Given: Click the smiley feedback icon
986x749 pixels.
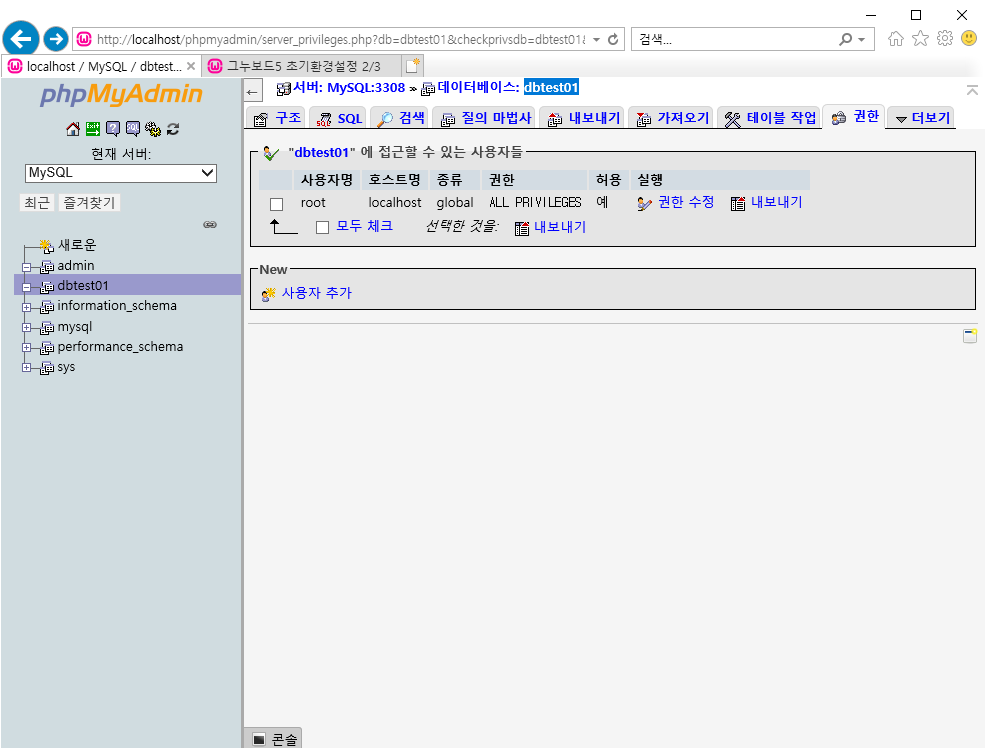Looking at the screenshot, I should point(969,39).
